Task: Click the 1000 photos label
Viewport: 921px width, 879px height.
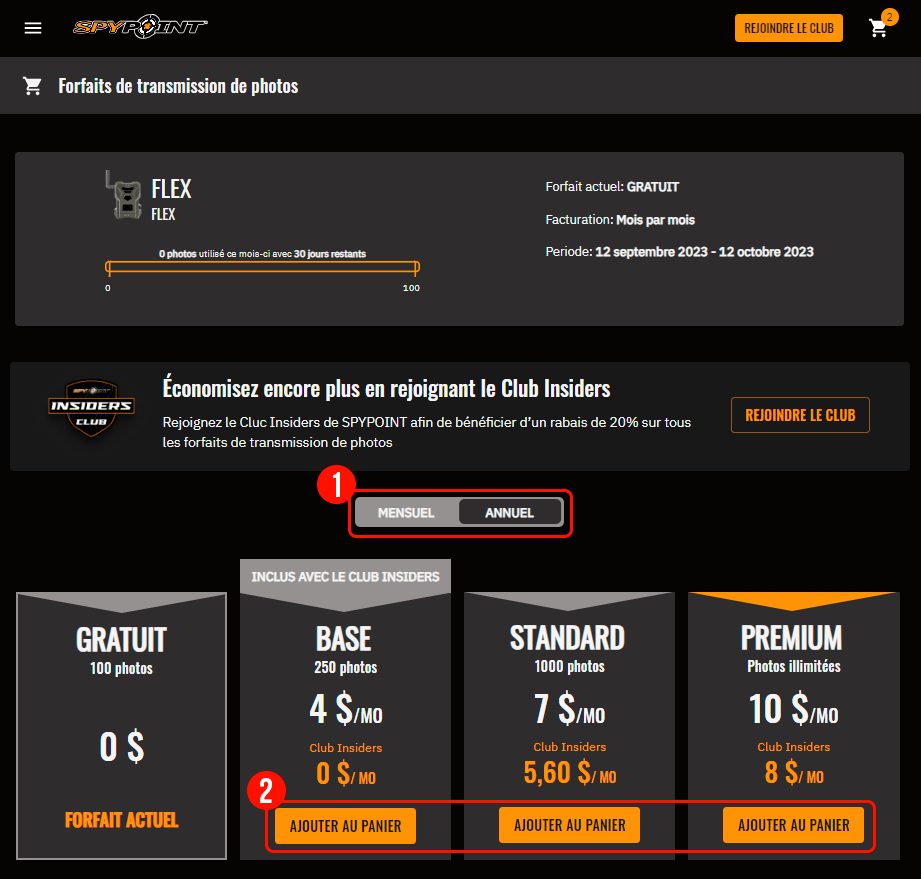Action: [569, 666]
